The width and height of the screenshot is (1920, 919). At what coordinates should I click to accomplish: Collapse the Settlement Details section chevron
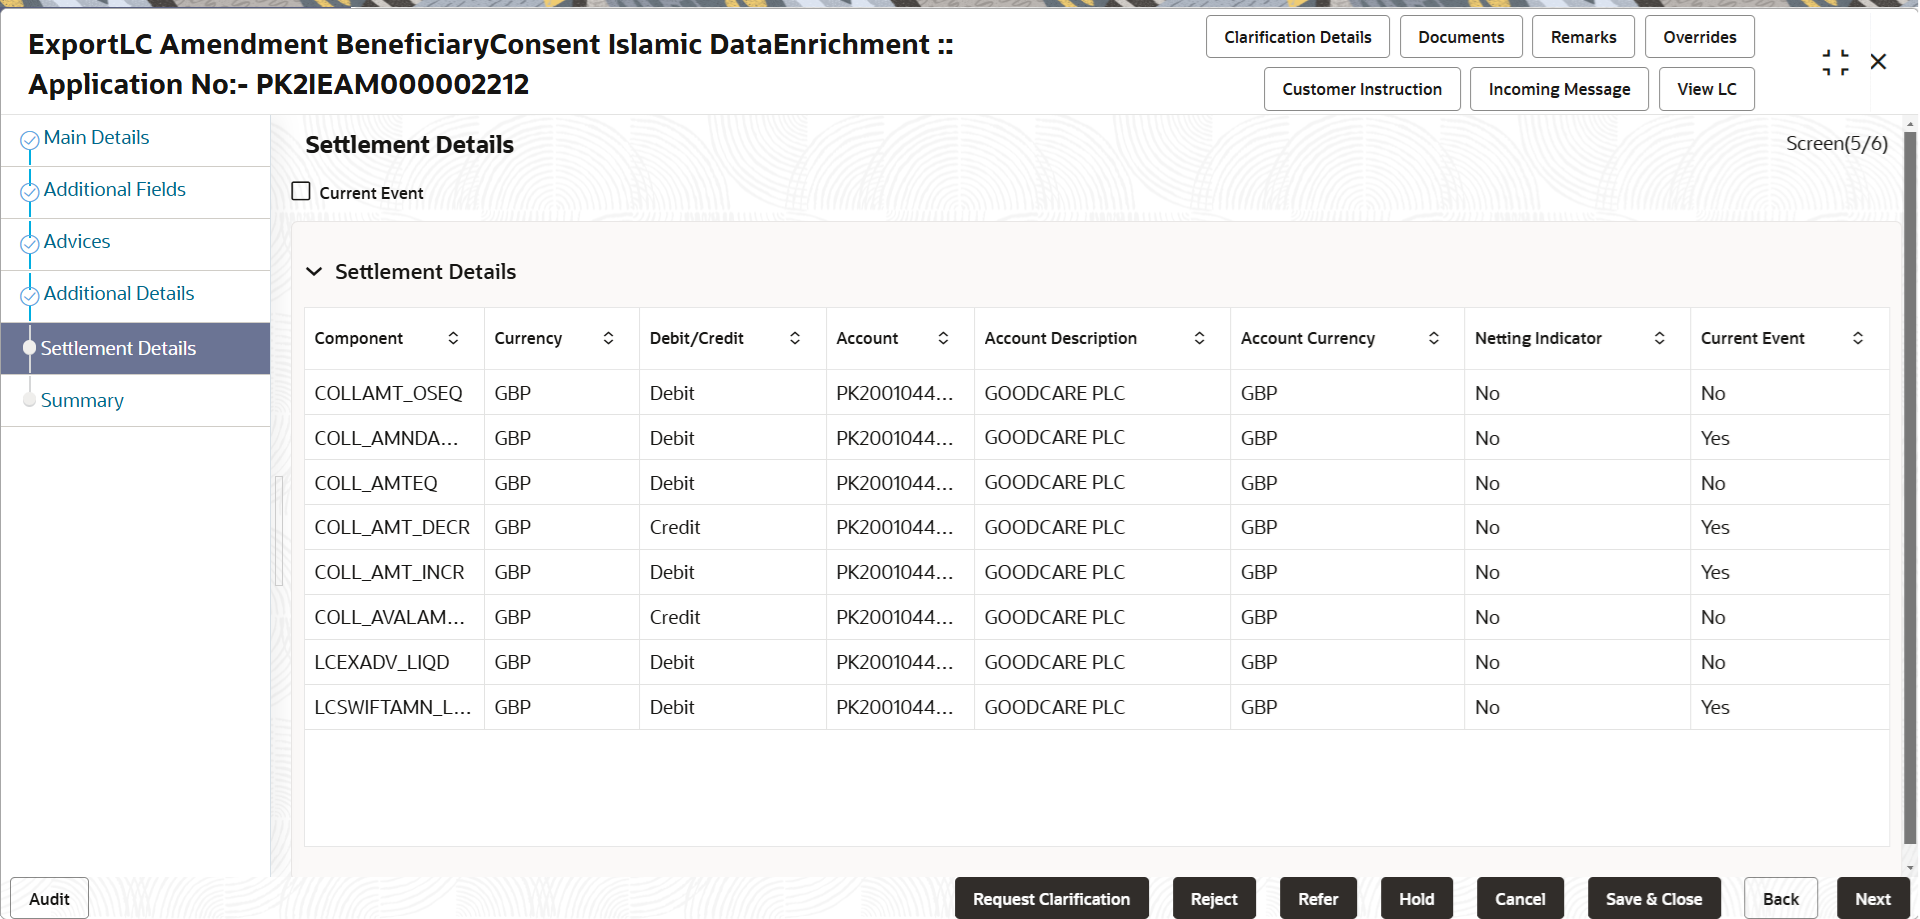click(x=314, y=271)
